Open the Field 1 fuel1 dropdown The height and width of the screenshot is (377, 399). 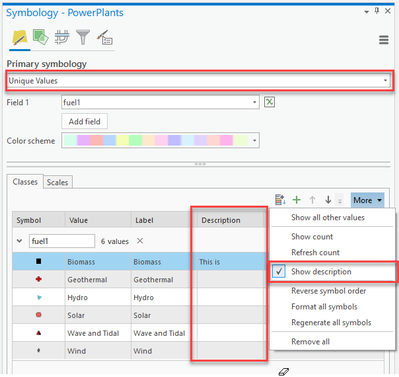pyautogui.click(x=160, y=102)
